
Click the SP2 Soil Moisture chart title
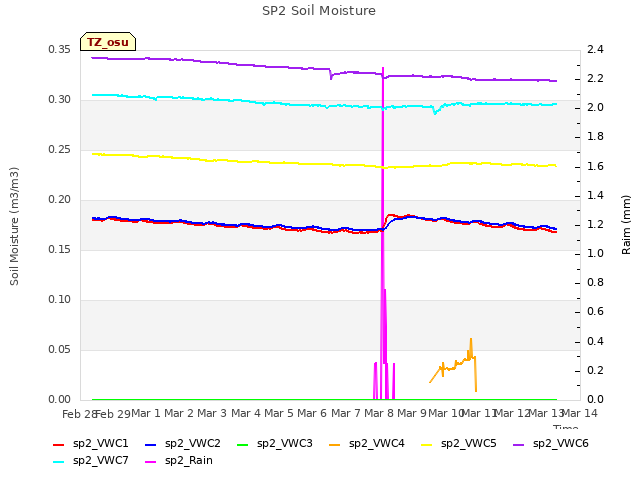tap(319, 11)
